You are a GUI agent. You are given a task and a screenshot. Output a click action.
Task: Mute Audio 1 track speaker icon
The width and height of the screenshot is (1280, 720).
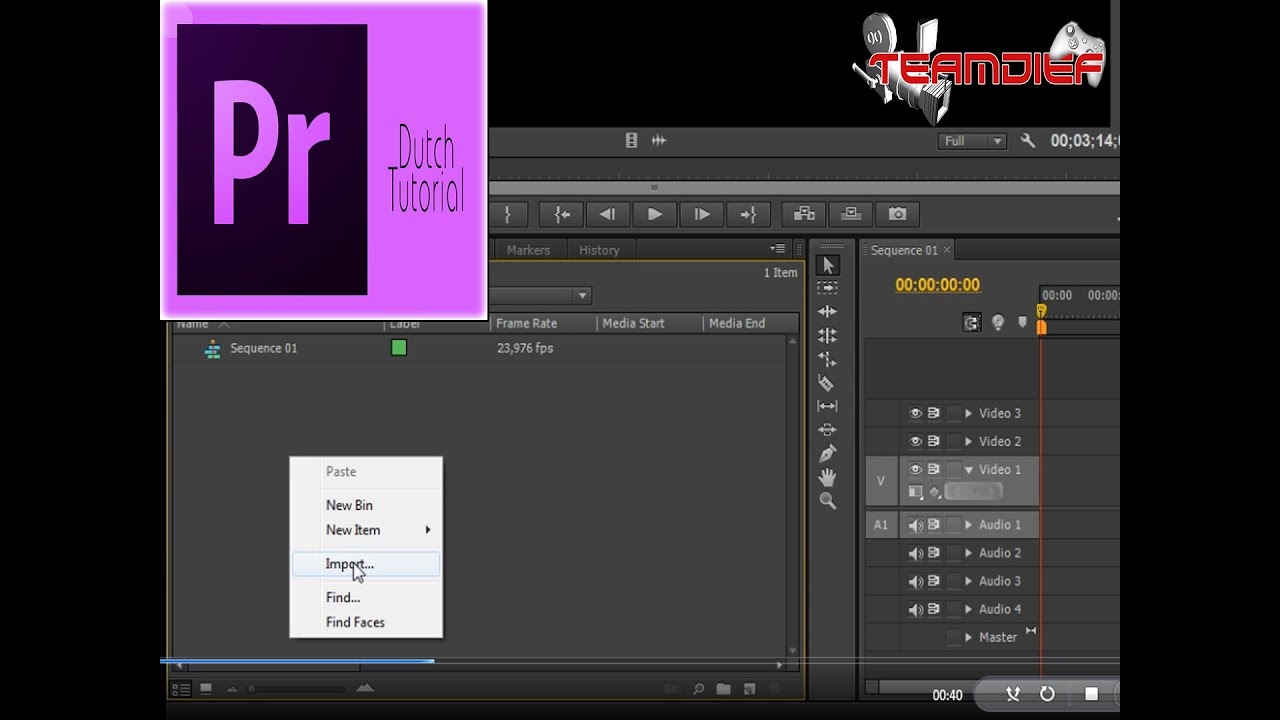coord(915,525)
